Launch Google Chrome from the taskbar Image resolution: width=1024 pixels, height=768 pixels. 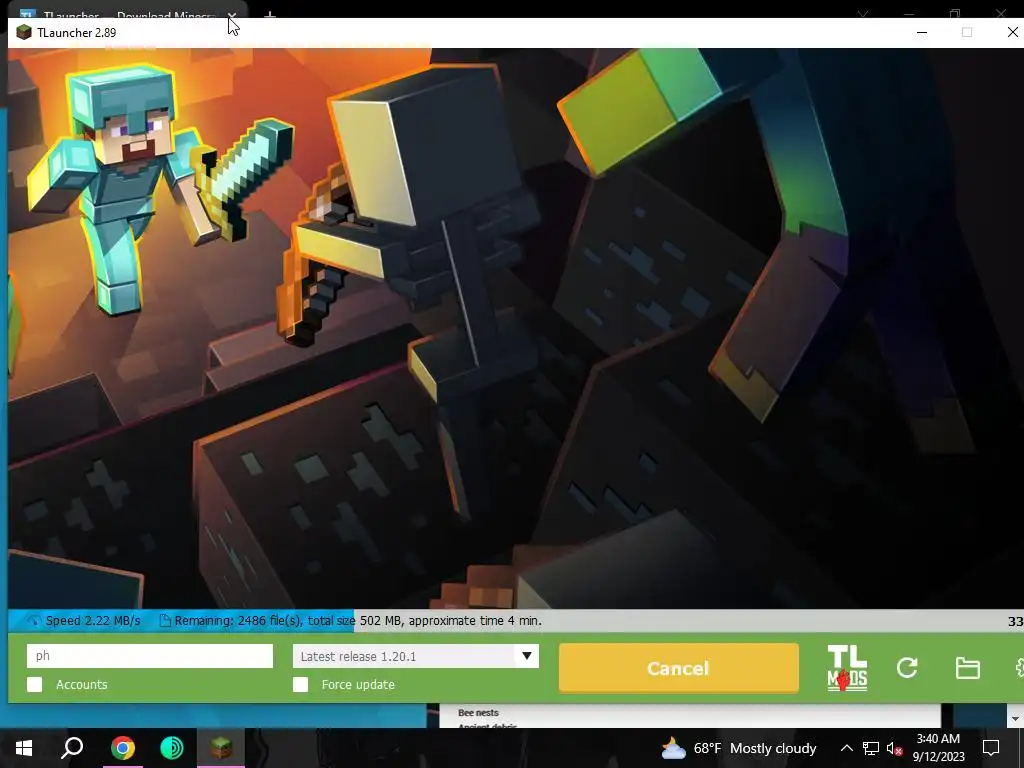(x=122, y=748)
